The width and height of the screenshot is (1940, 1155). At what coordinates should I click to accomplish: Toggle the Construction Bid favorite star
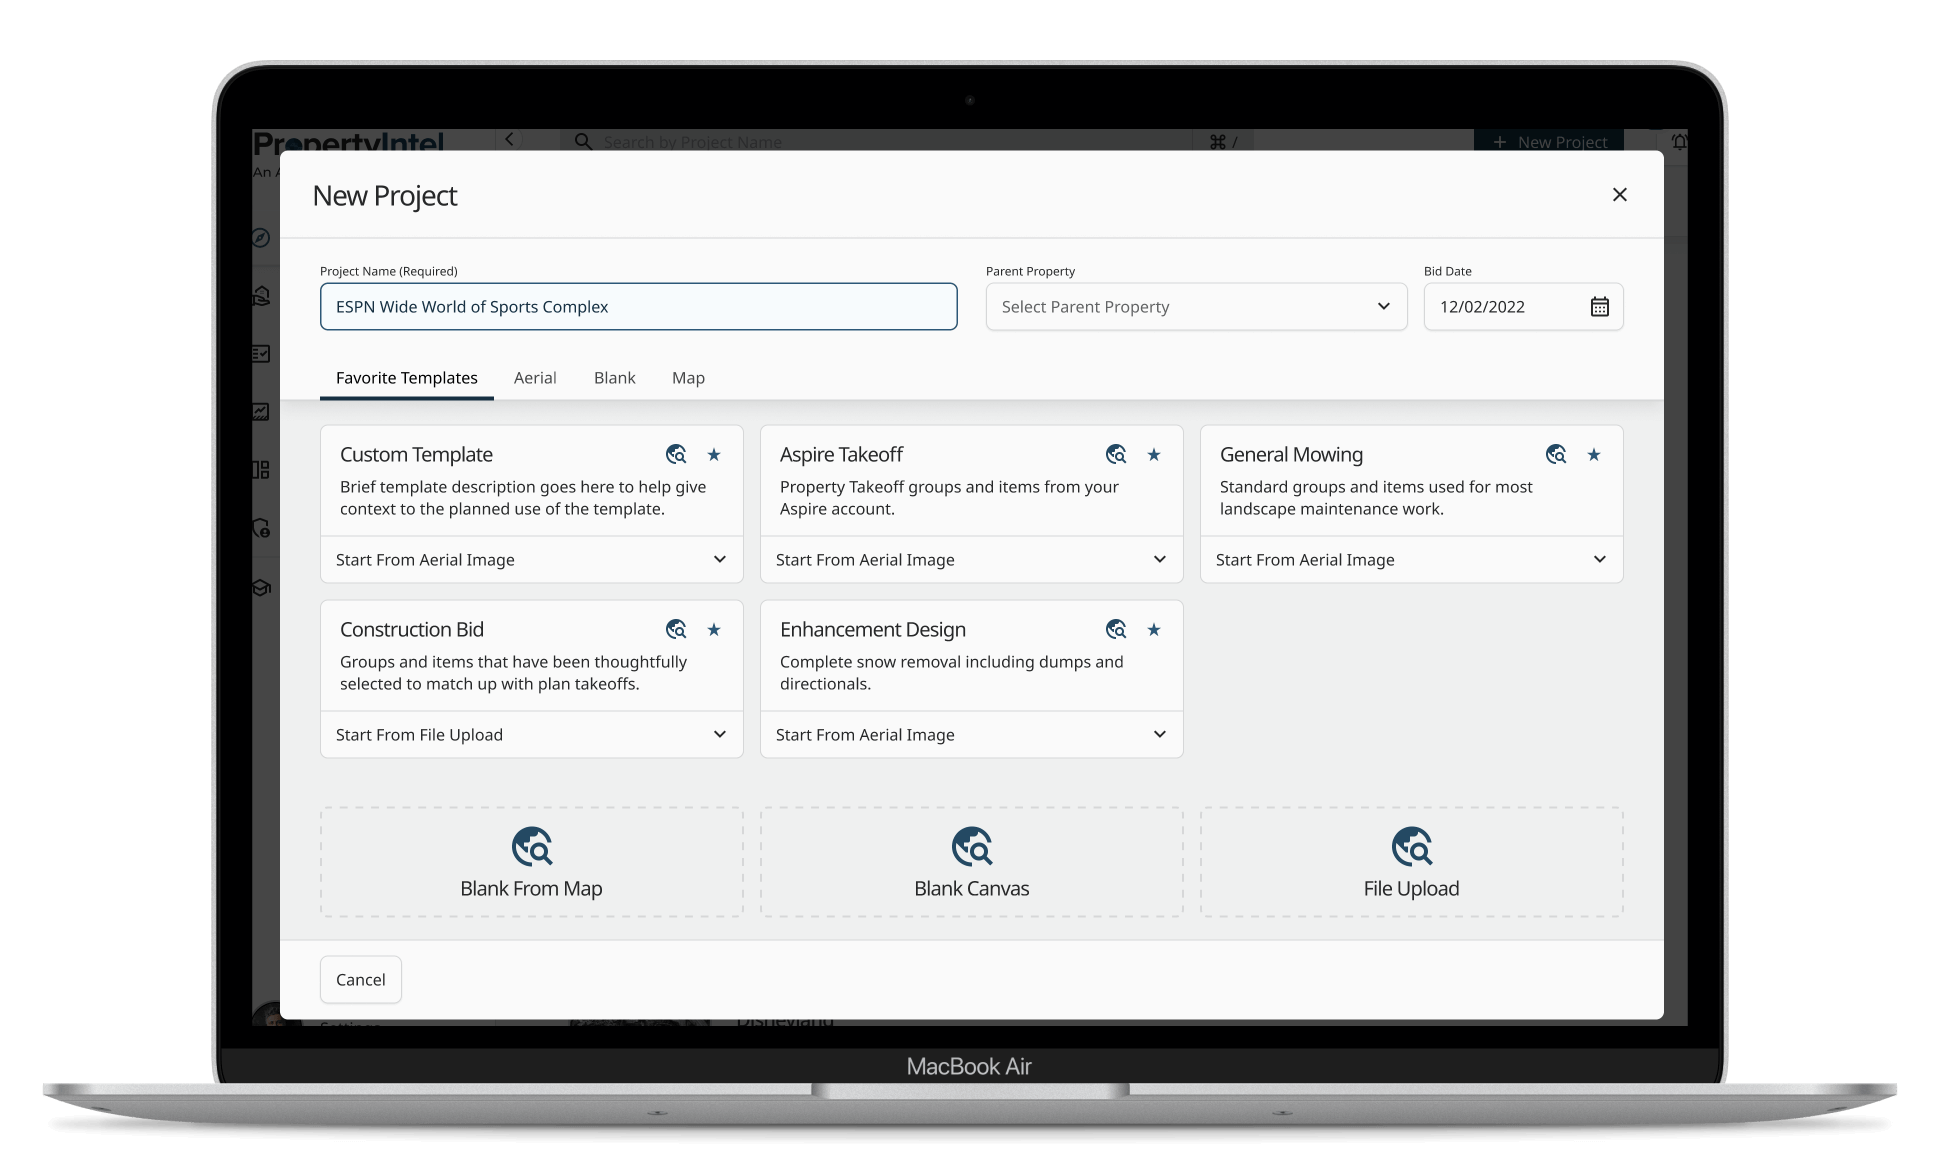[714, 630]
